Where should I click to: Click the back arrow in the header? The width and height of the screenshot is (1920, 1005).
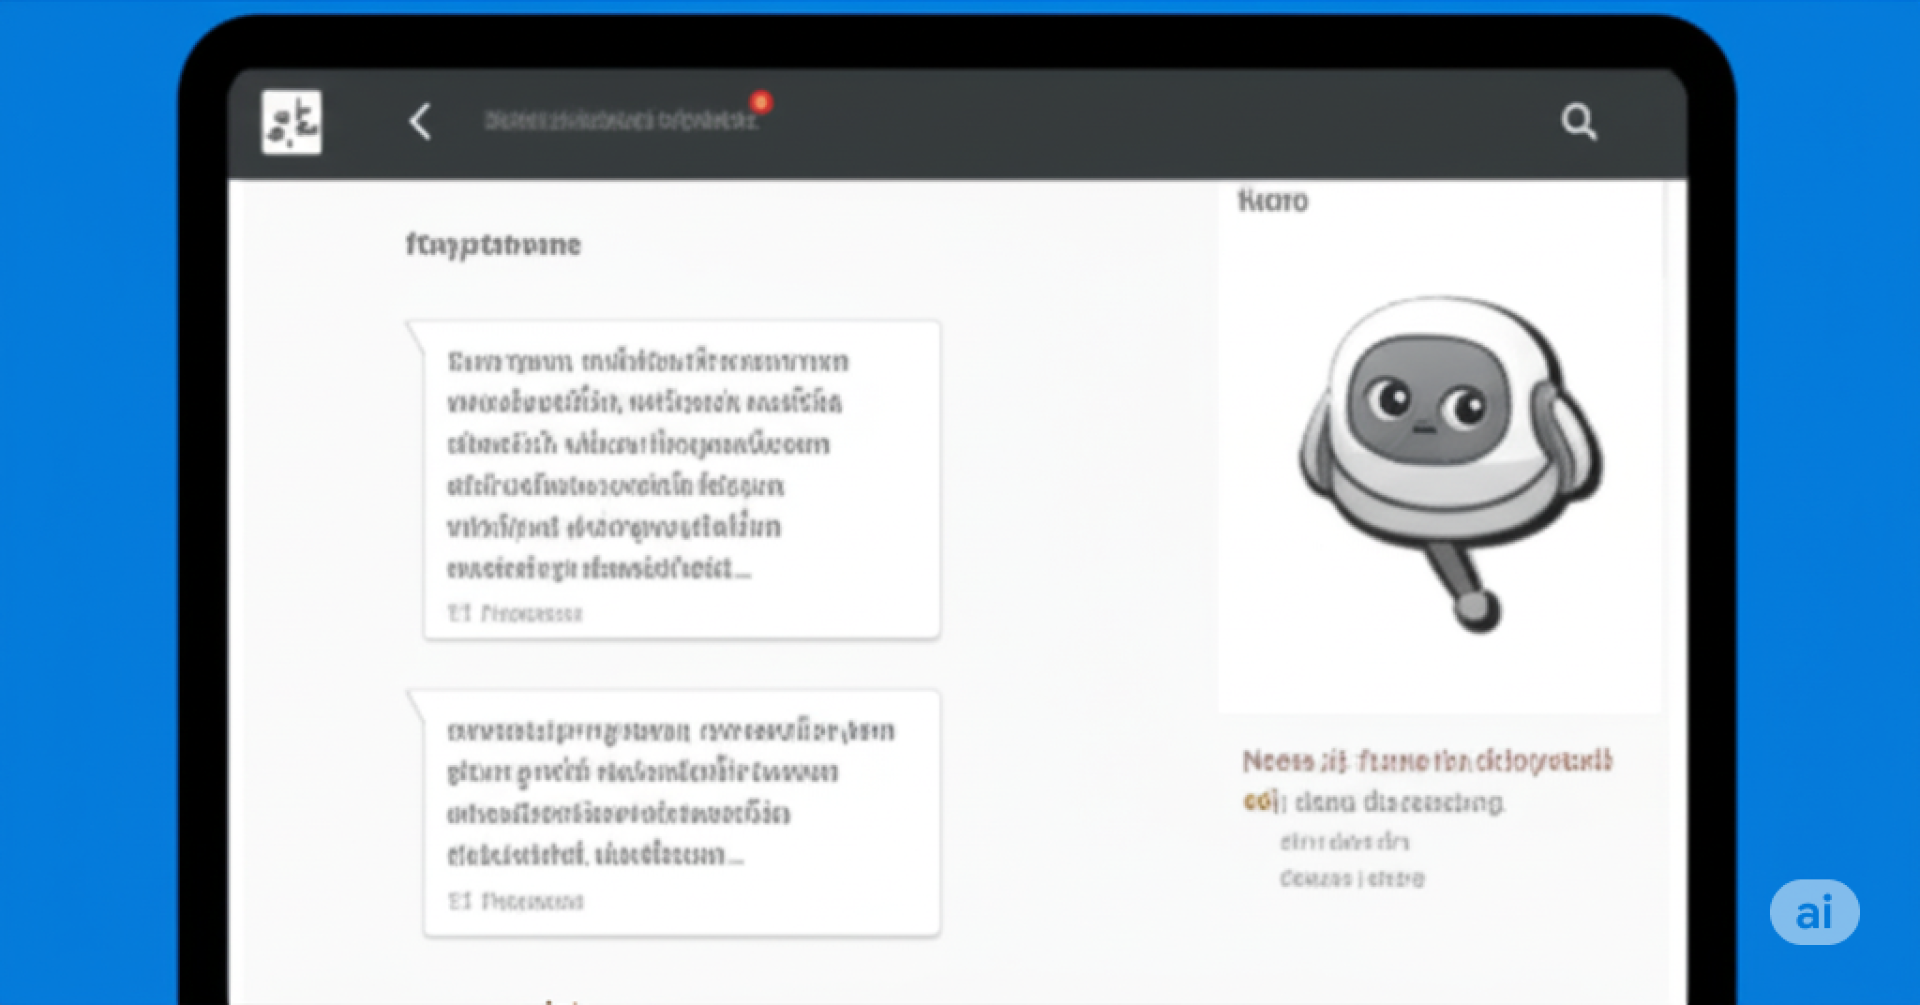(420, 122)
